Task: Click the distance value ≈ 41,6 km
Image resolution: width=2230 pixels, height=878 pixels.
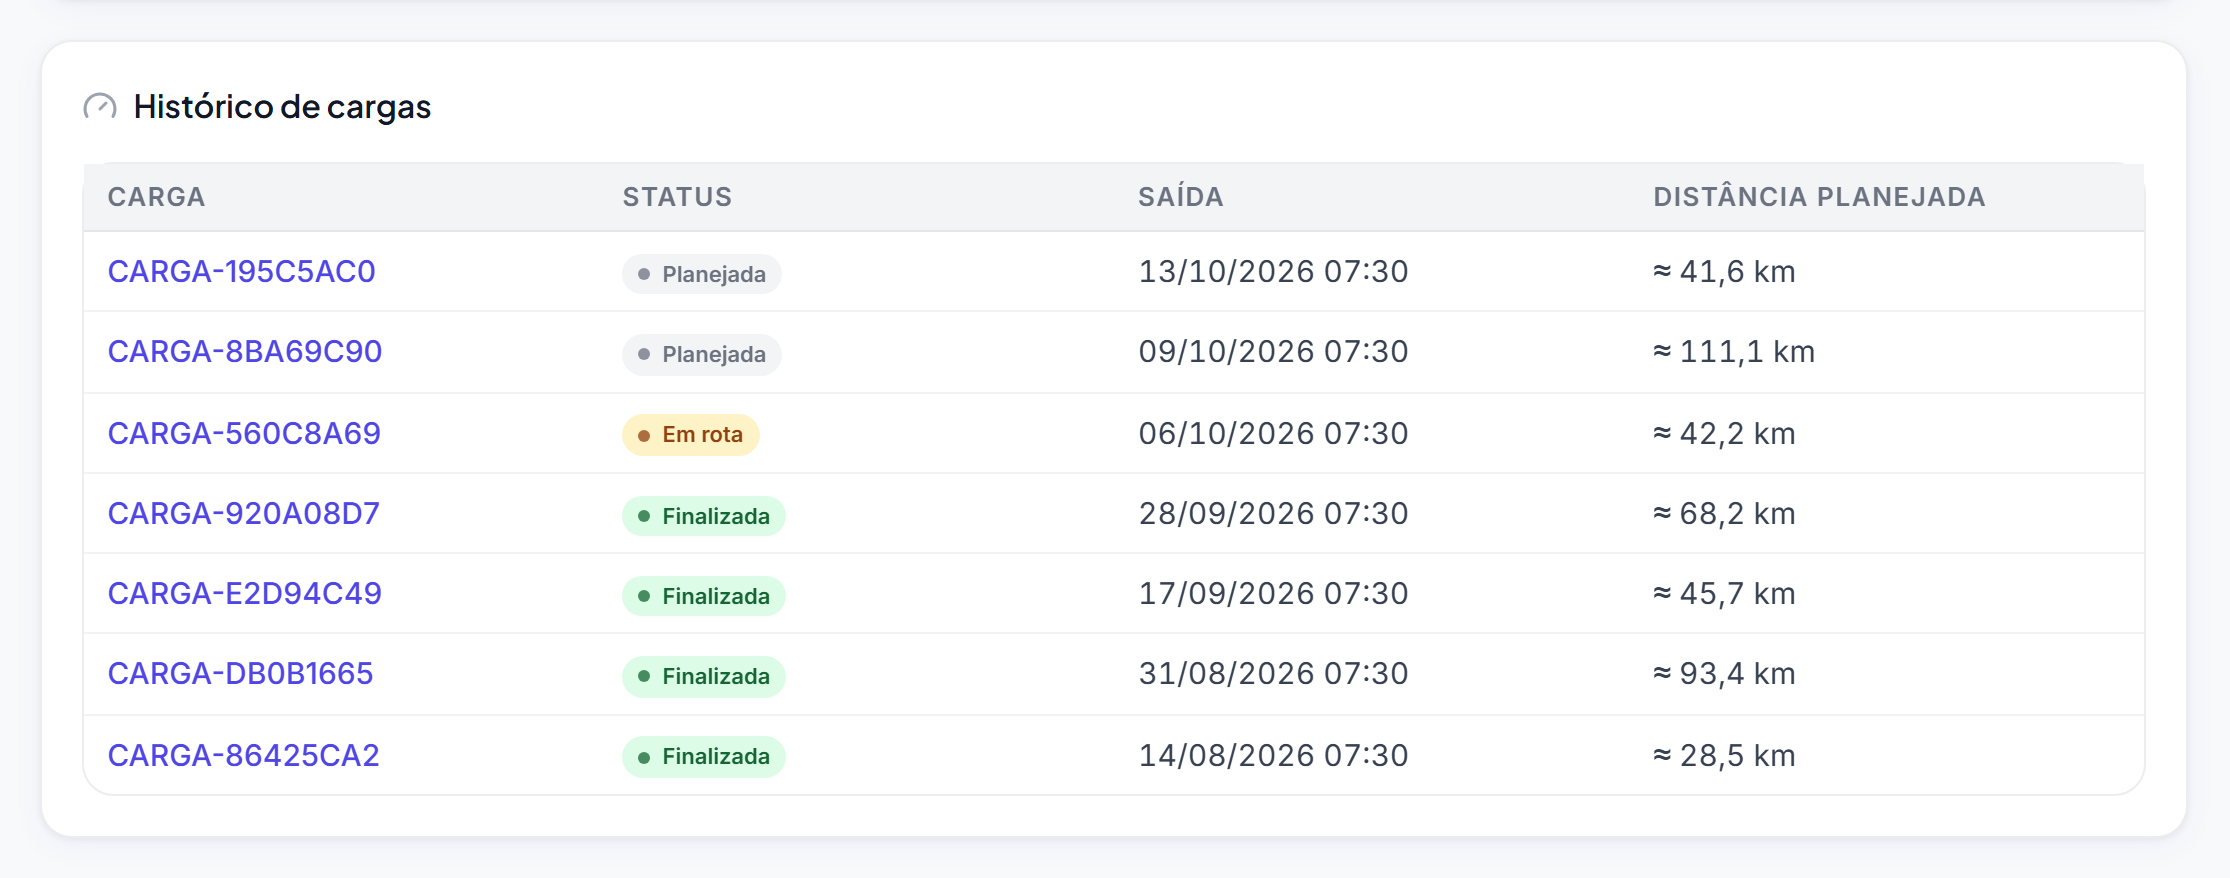Action: [1724, 272]
